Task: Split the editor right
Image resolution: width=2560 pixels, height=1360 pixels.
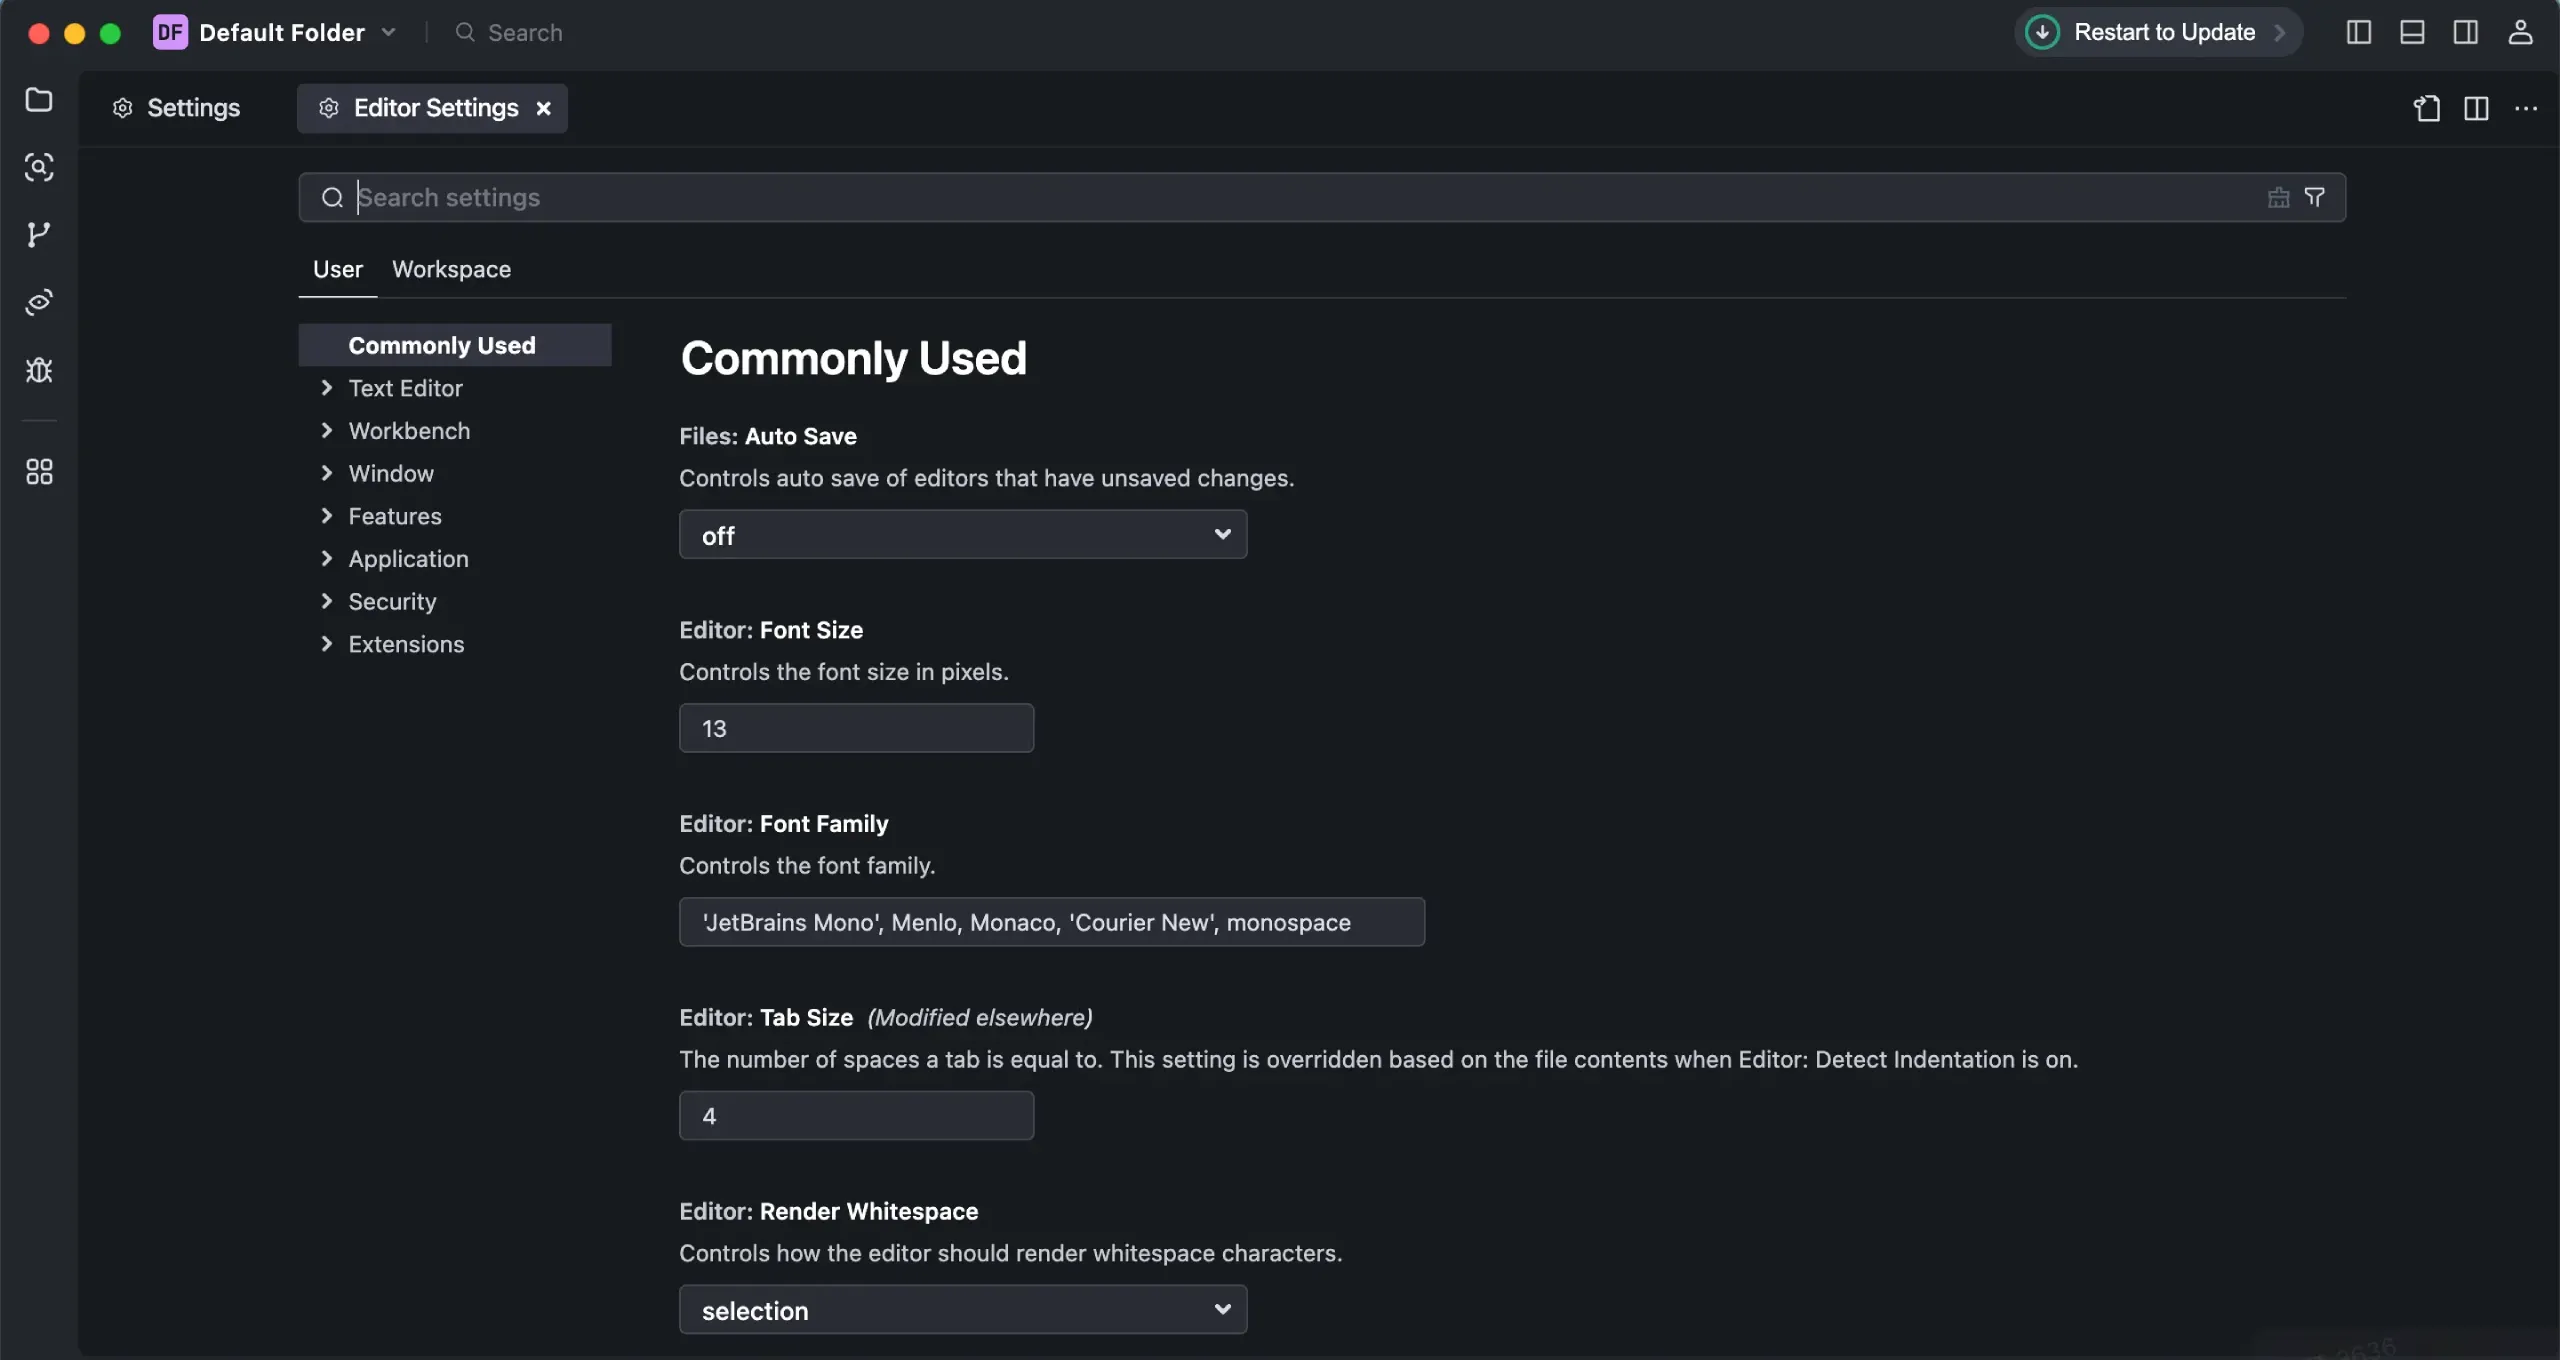Action: point(2476,108)
